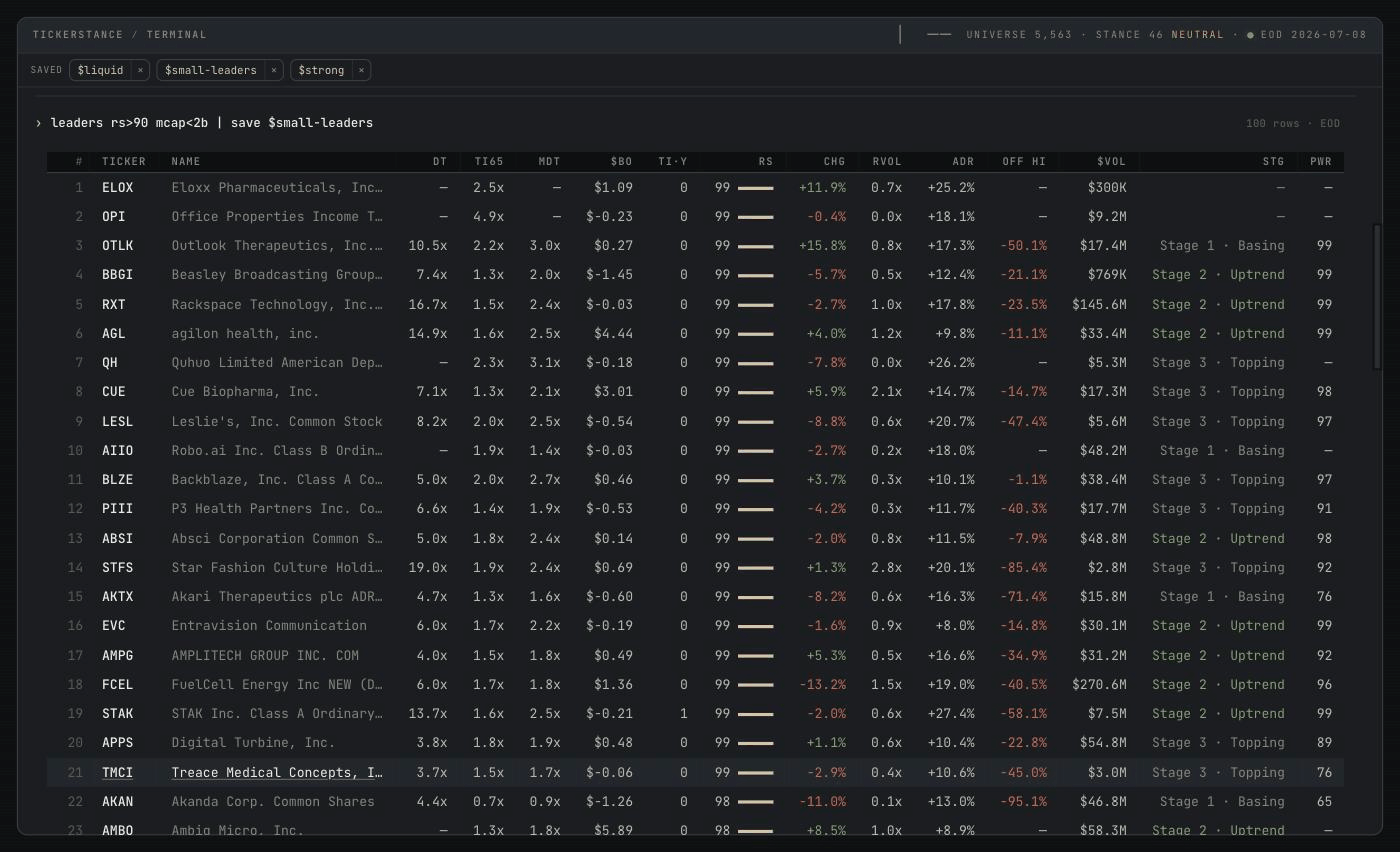Image resolution: width=1400 pixels, height=852 pixels.
Task: Open Treace Medical Concepts name link
Action: [277, 772]
